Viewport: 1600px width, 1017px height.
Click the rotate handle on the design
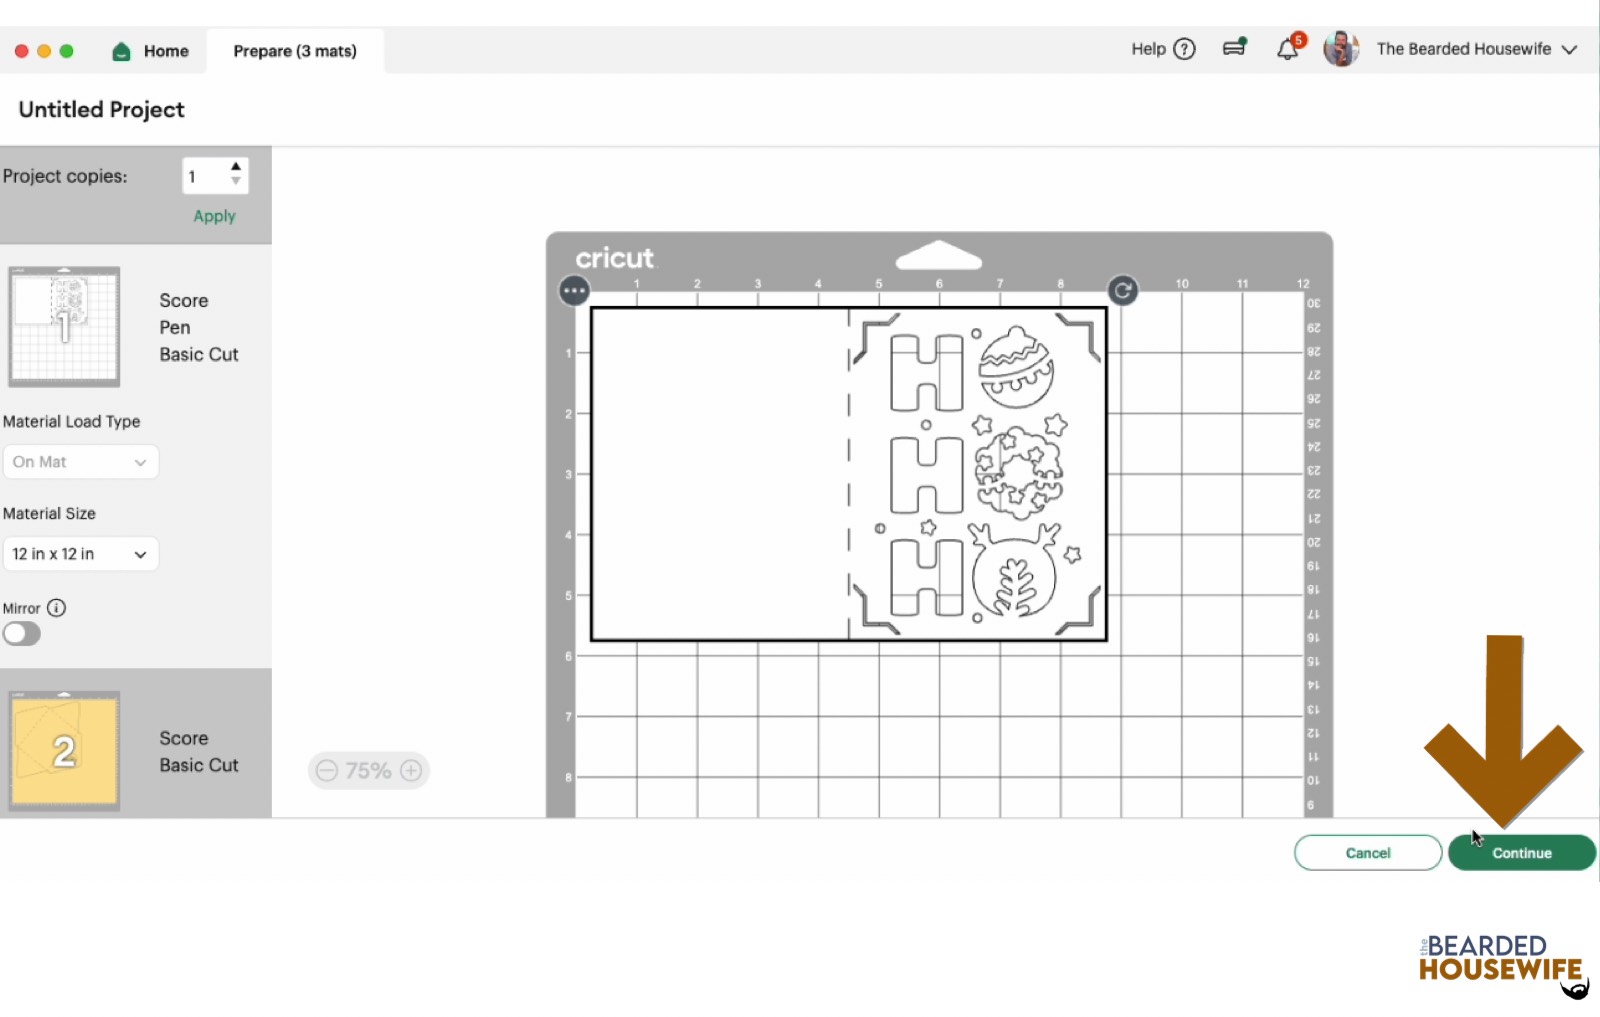point(1123,290)
